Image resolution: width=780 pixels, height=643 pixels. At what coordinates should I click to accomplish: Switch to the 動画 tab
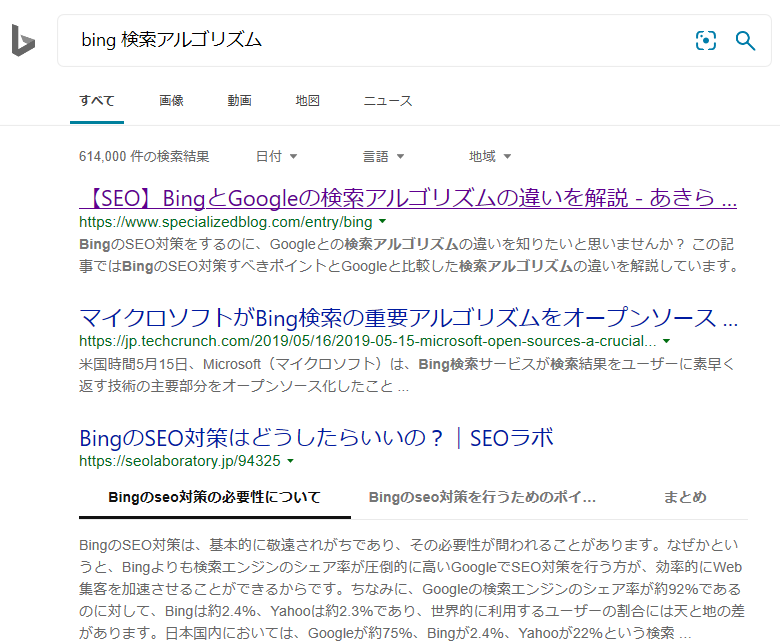(x=239, y=101)
